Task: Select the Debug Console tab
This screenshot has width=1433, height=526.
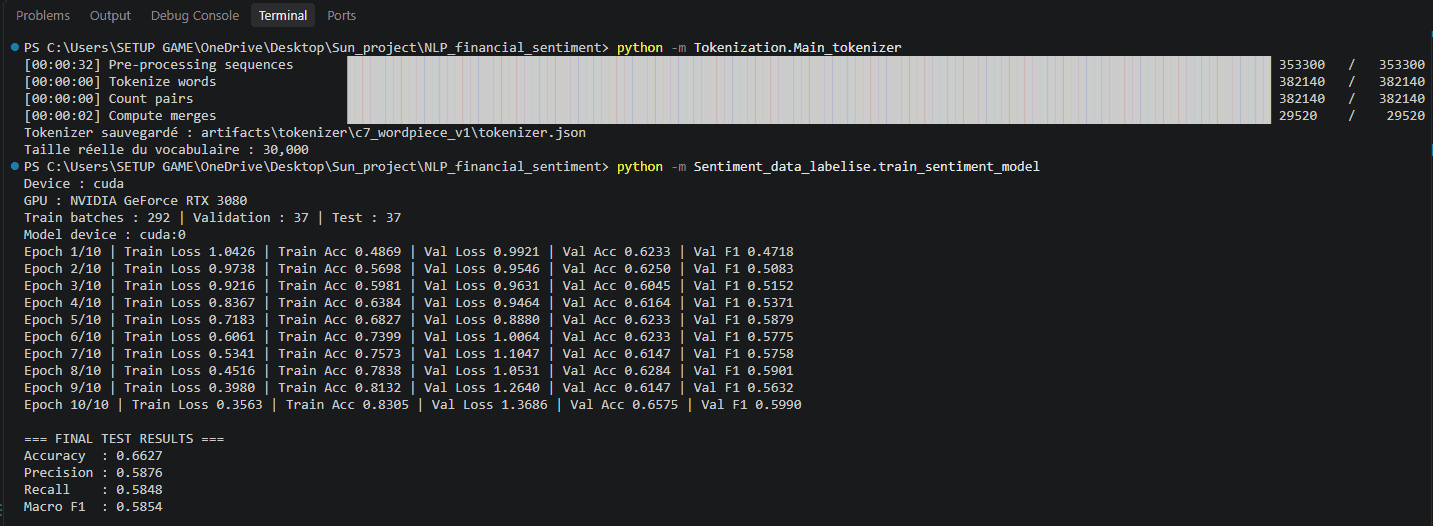Action: click(x=195, y=15)
